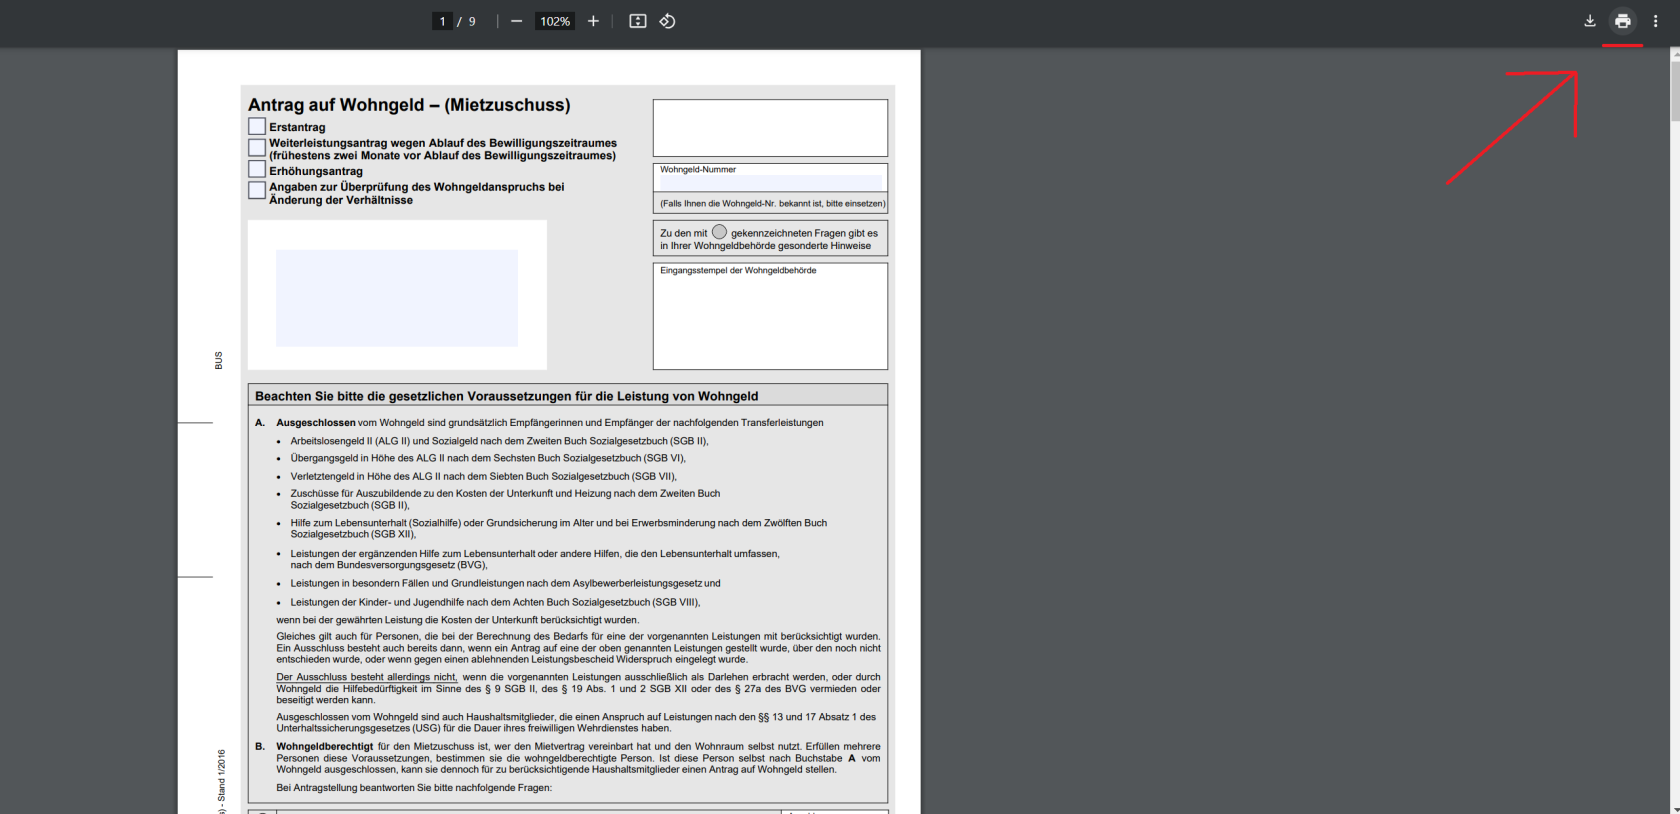Open the more actions three-dot menu
Screen dimensions: 1680x814
click(x=1655, y=21)
